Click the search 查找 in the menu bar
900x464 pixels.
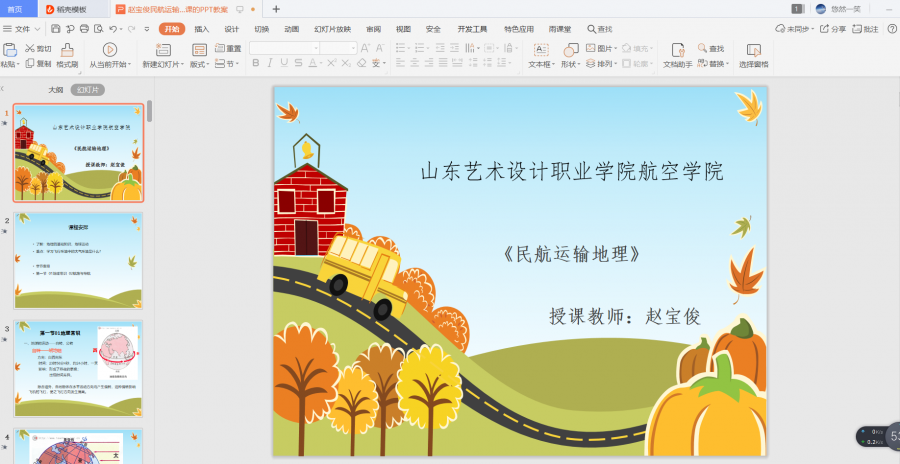click(600, 29)
